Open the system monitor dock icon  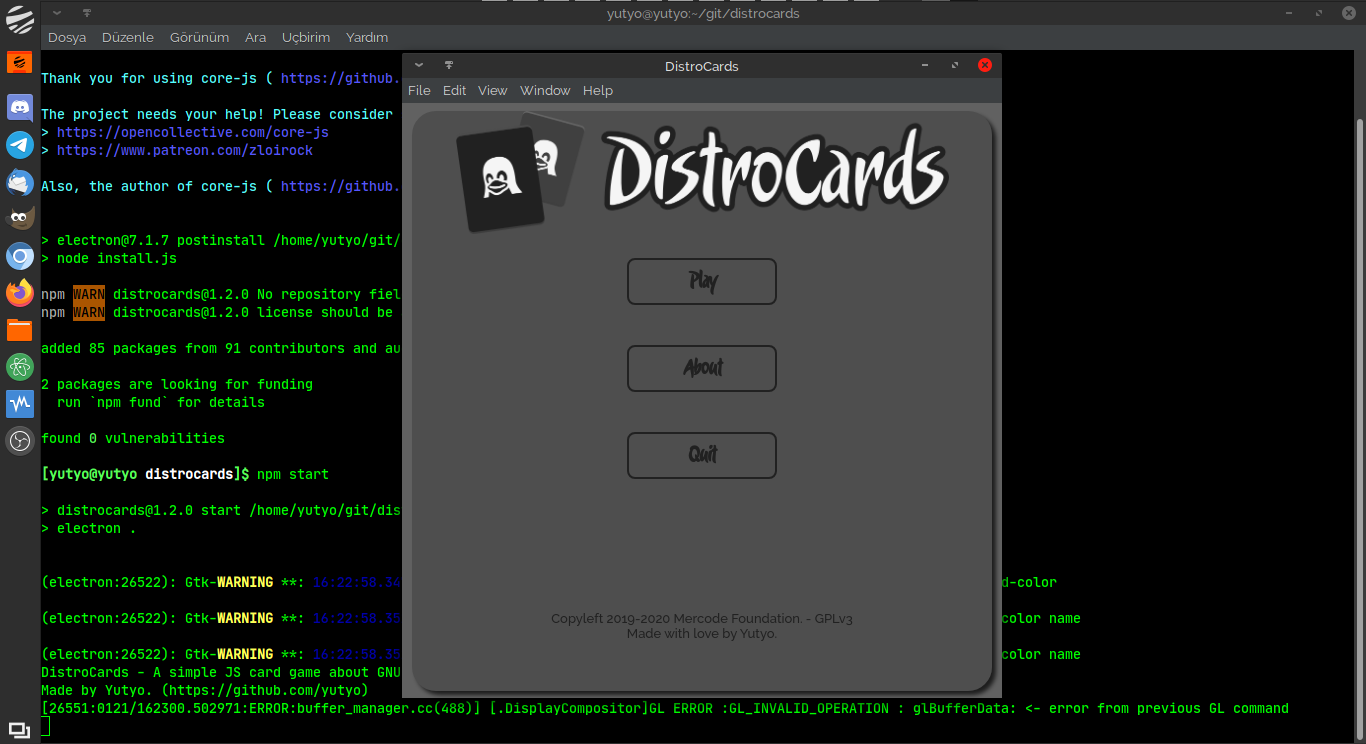tap(20, 404)
